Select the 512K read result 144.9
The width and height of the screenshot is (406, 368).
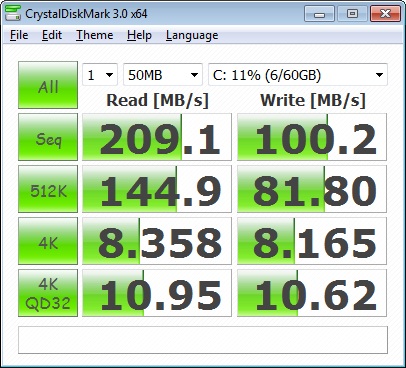coord(157,189)
